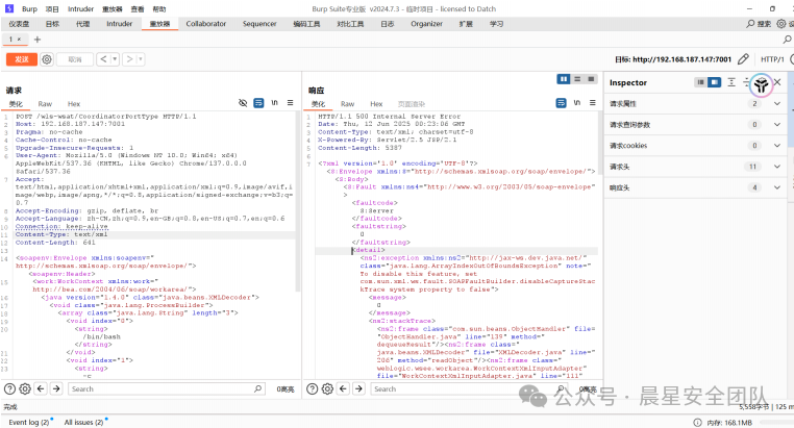Toggle the hide-eye icon in request panel
Image resolution: width=794 pixels, height=428 pixels.
click(x=242, y=103)
